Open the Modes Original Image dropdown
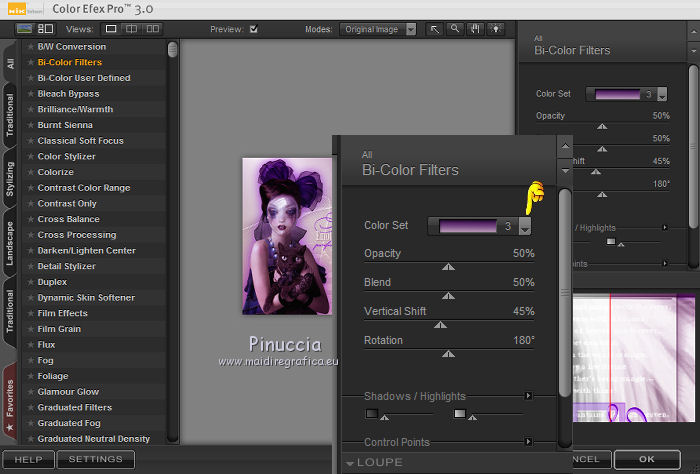The image size is (700, 474). [379, 29]
